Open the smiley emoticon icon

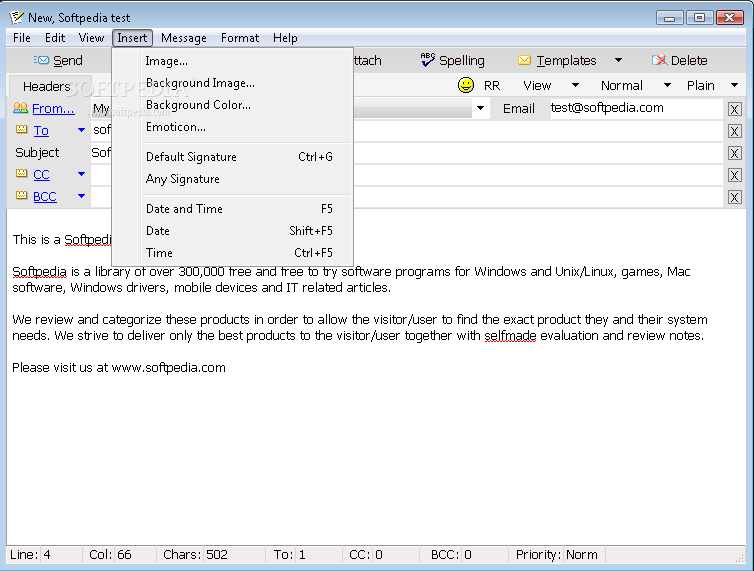[465, 85]
